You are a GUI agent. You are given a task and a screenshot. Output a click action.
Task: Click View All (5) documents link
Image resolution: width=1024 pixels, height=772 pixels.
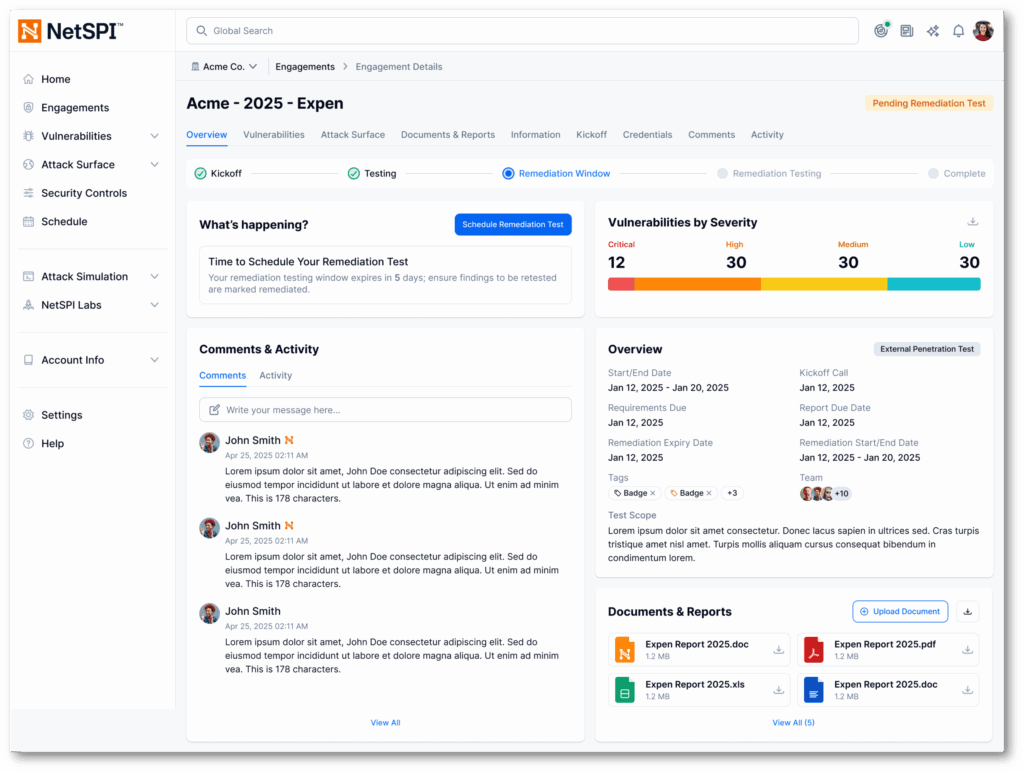tap(793, 722)
